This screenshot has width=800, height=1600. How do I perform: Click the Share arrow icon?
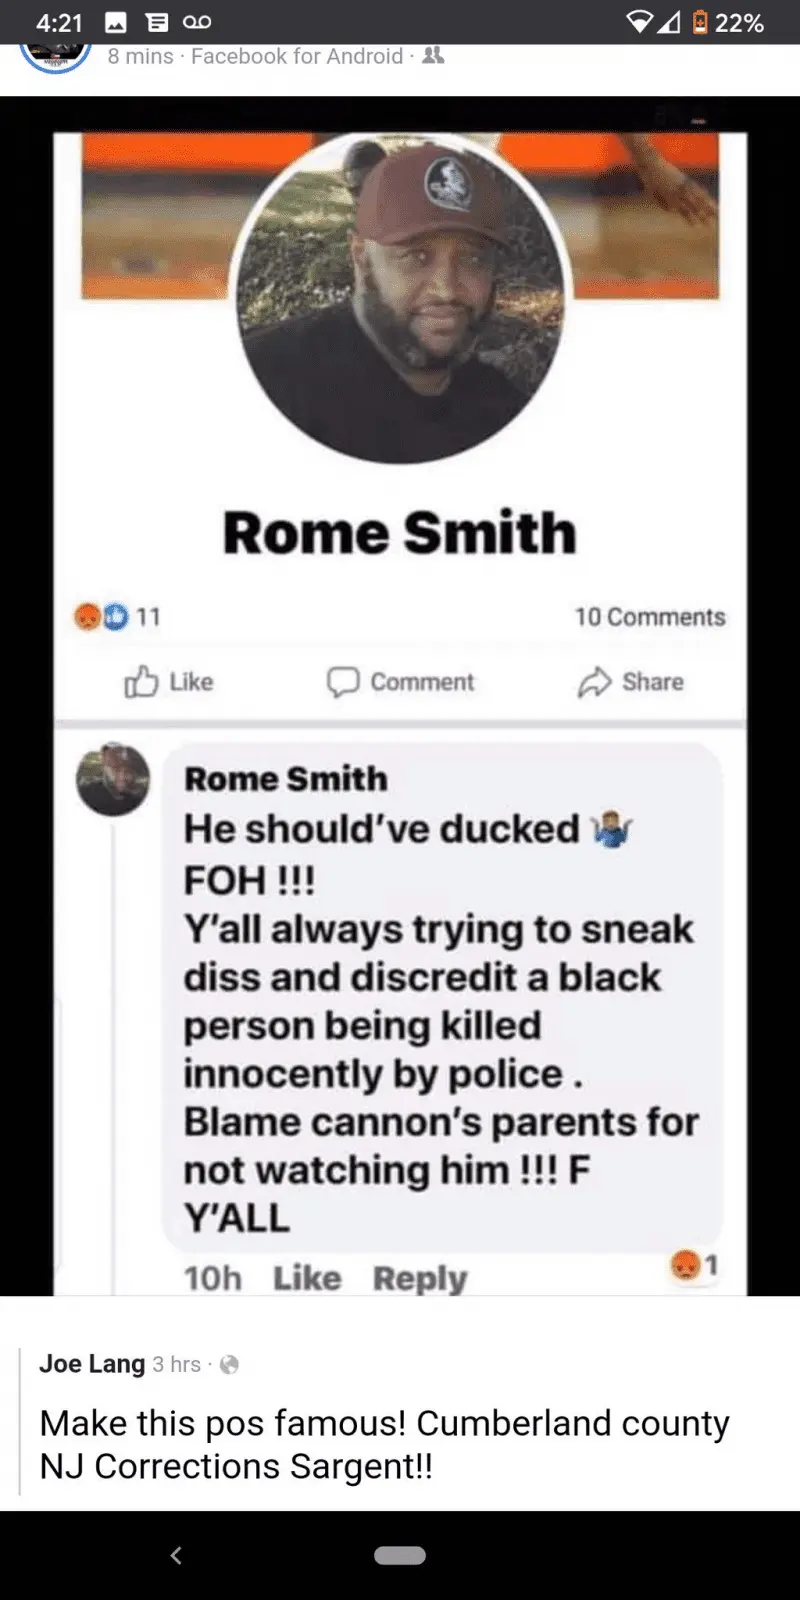(594, 682)
